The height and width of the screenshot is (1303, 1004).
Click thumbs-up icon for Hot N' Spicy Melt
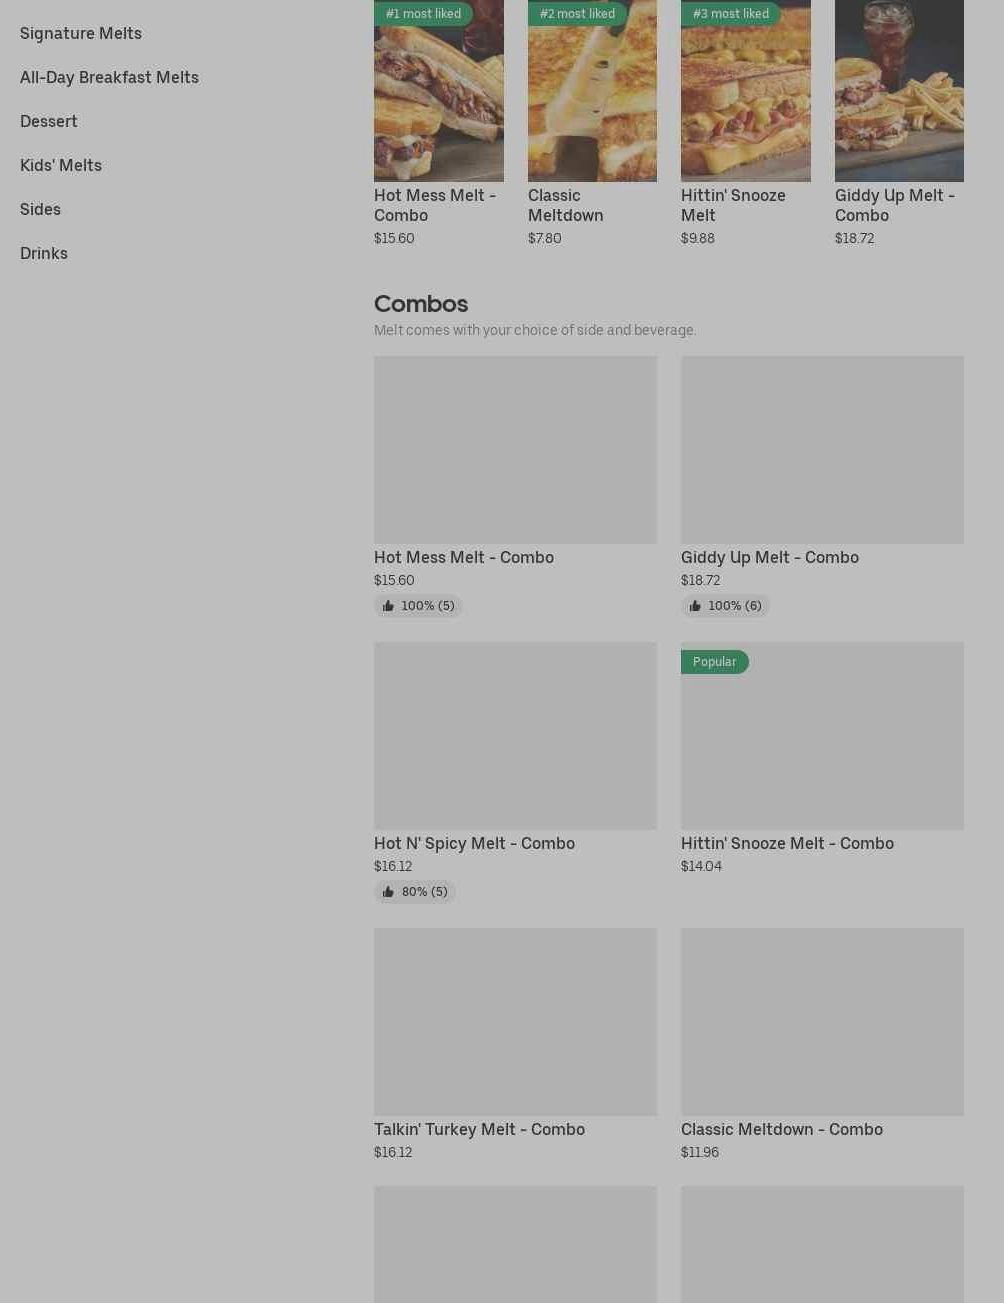click(388, 892)
